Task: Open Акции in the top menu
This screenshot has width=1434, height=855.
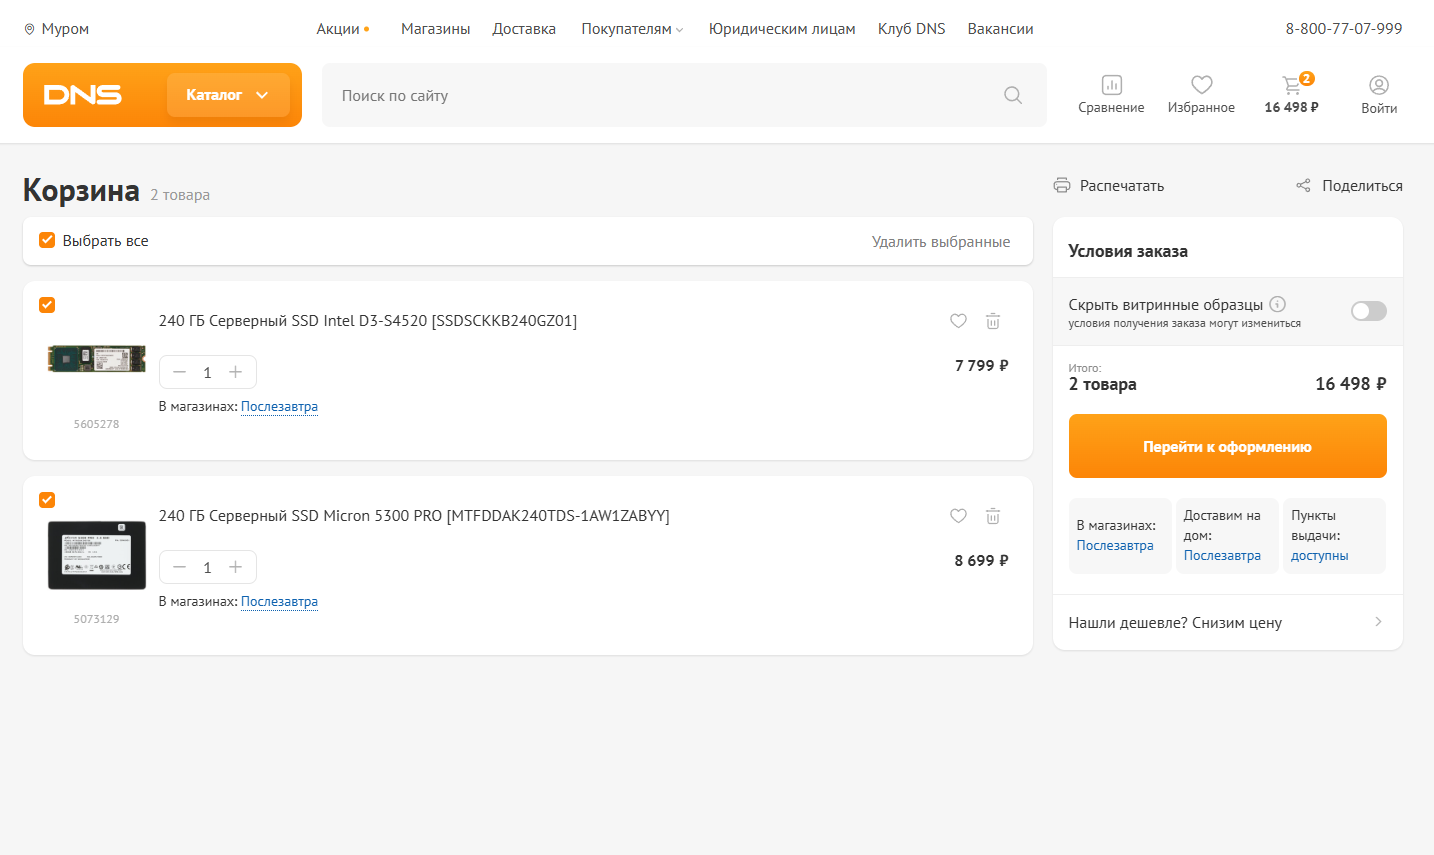Action: point(338,29)
